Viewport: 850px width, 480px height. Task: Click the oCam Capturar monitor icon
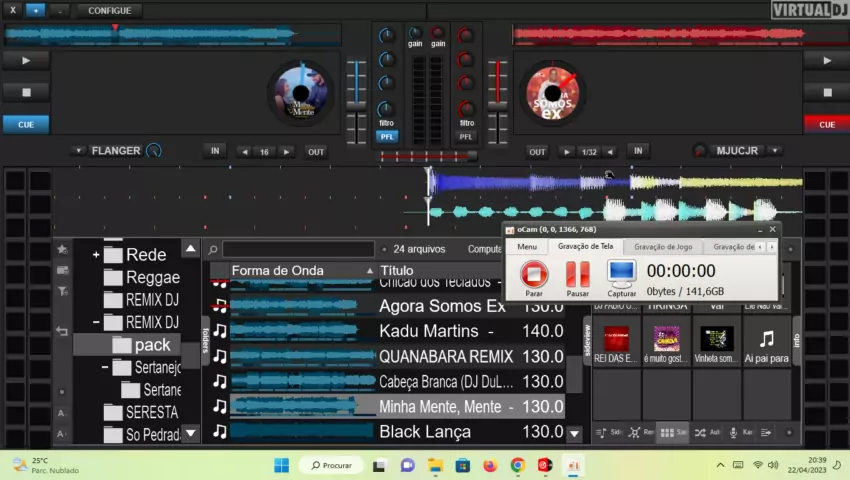tap(621, 274)
